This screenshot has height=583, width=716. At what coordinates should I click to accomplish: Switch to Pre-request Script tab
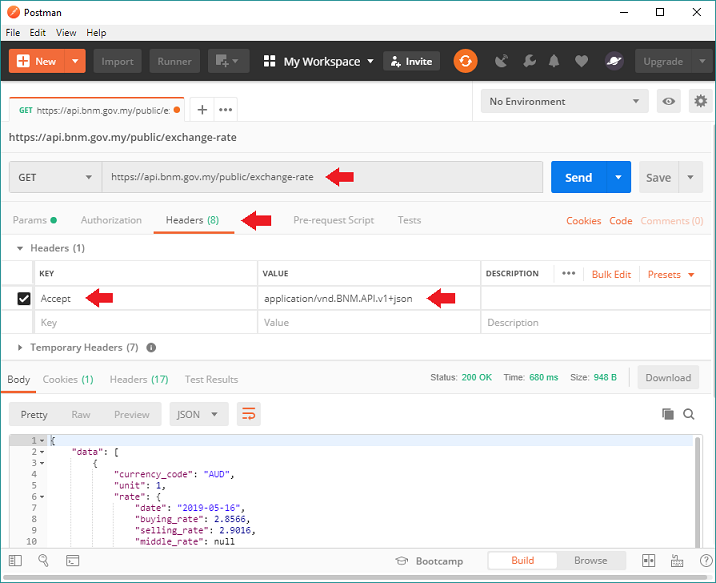click(333, 220)
